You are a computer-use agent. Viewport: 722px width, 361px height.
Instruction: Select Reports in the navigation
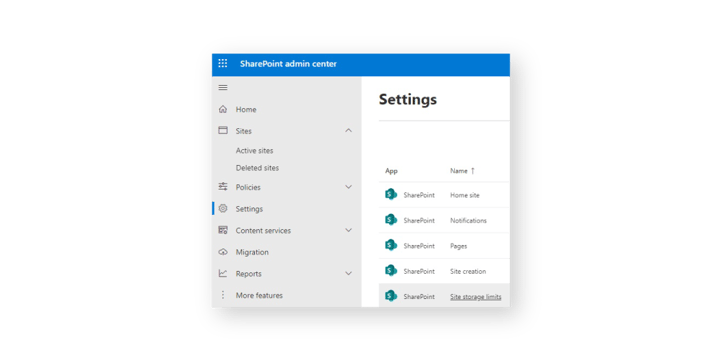(x=249, y=274)
